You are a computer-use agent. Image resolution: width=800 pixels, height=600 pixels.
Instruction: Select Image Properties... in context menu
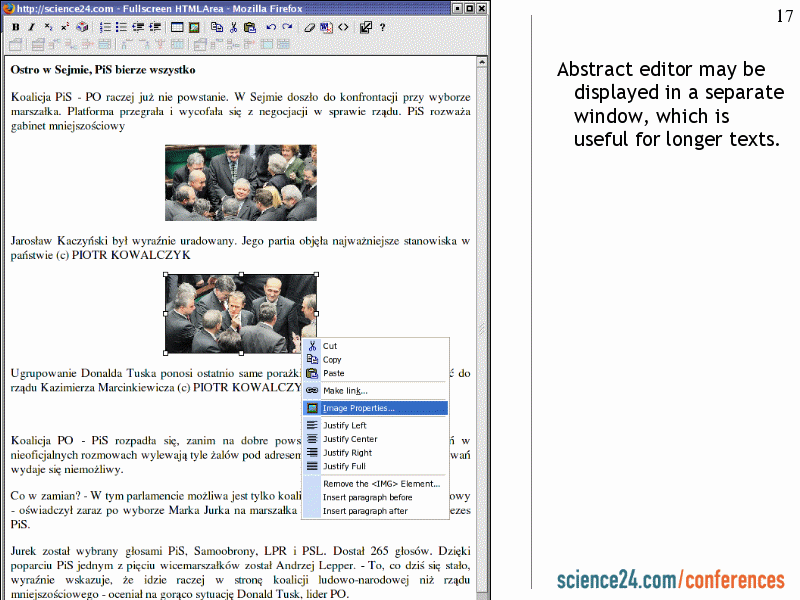pos(358,408)
